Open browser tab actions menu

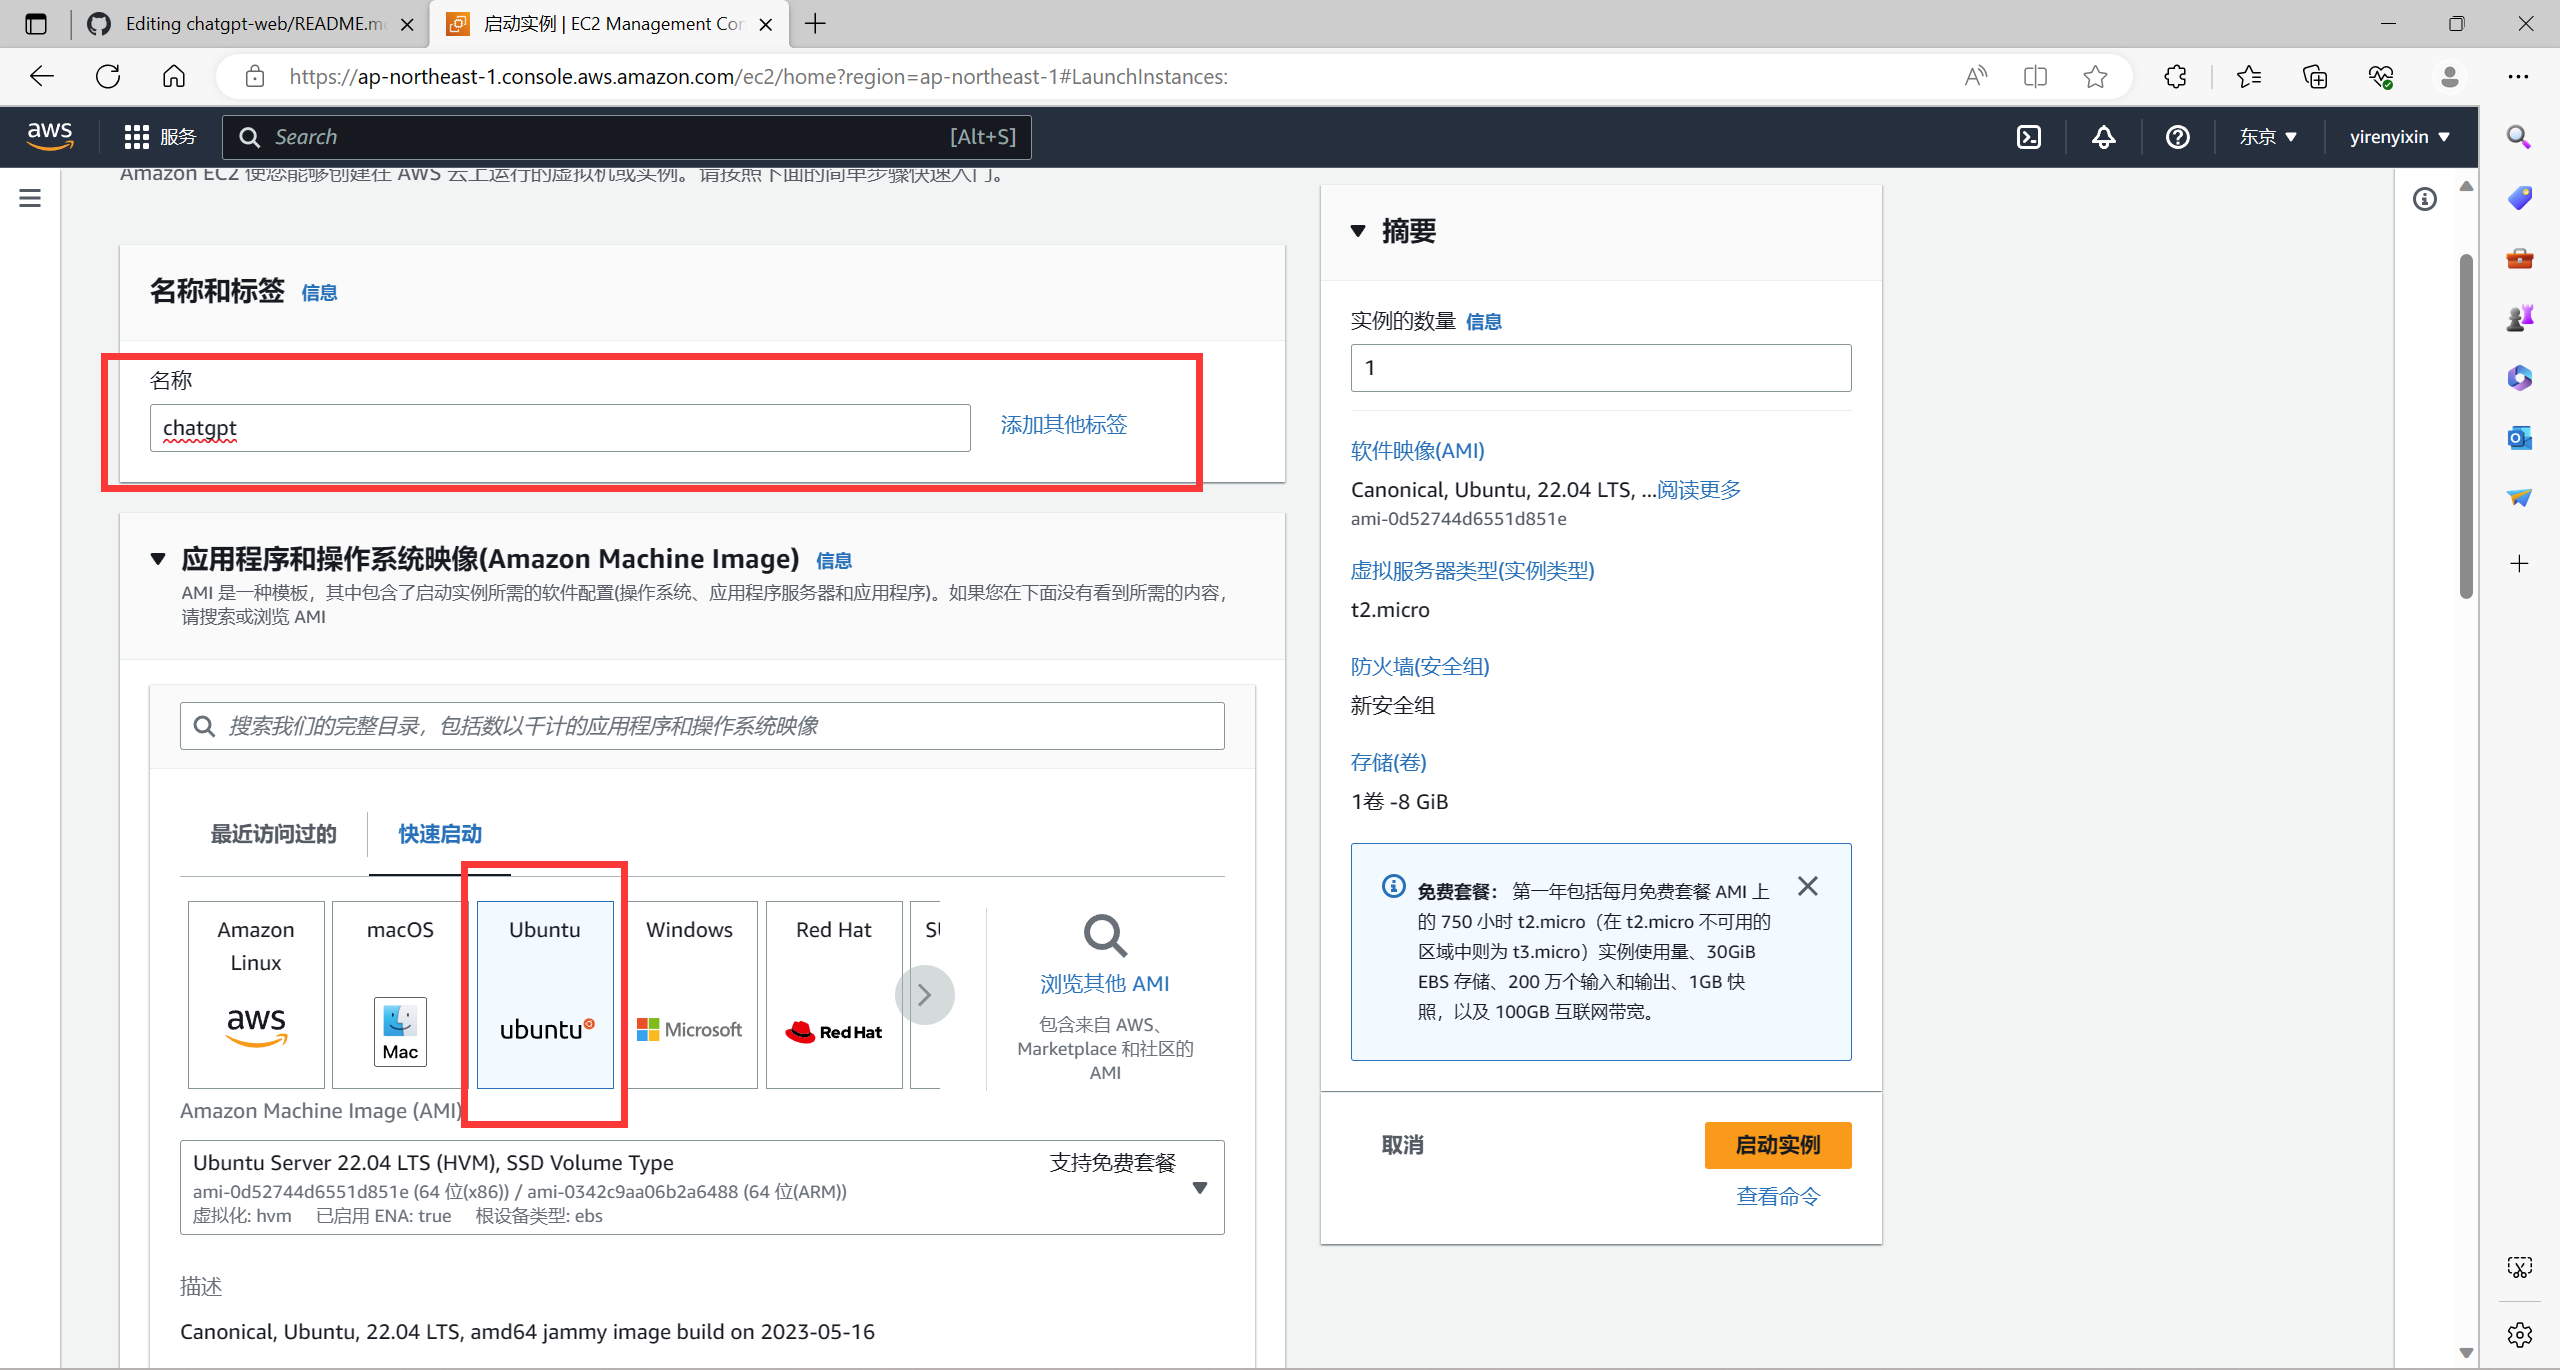tap(36, 24)
